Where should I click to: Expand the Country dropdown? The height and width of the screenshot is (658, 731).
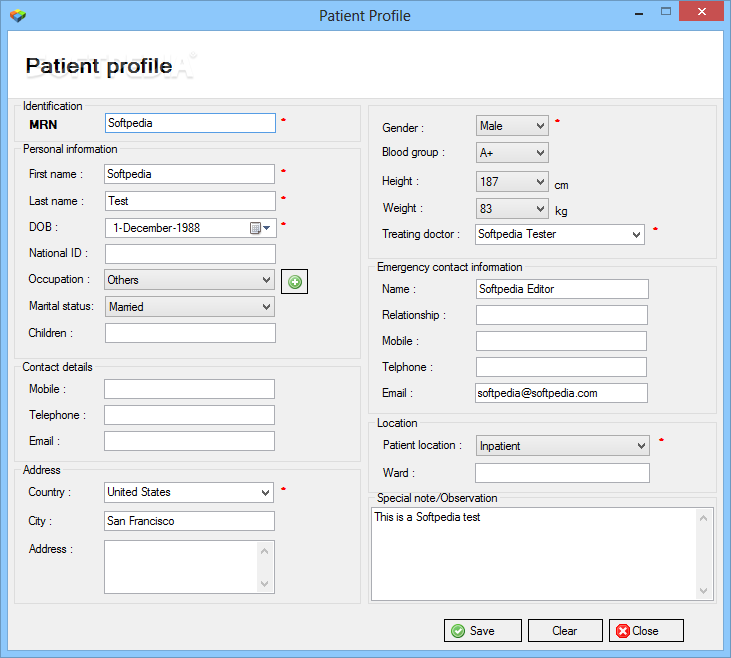189,492
